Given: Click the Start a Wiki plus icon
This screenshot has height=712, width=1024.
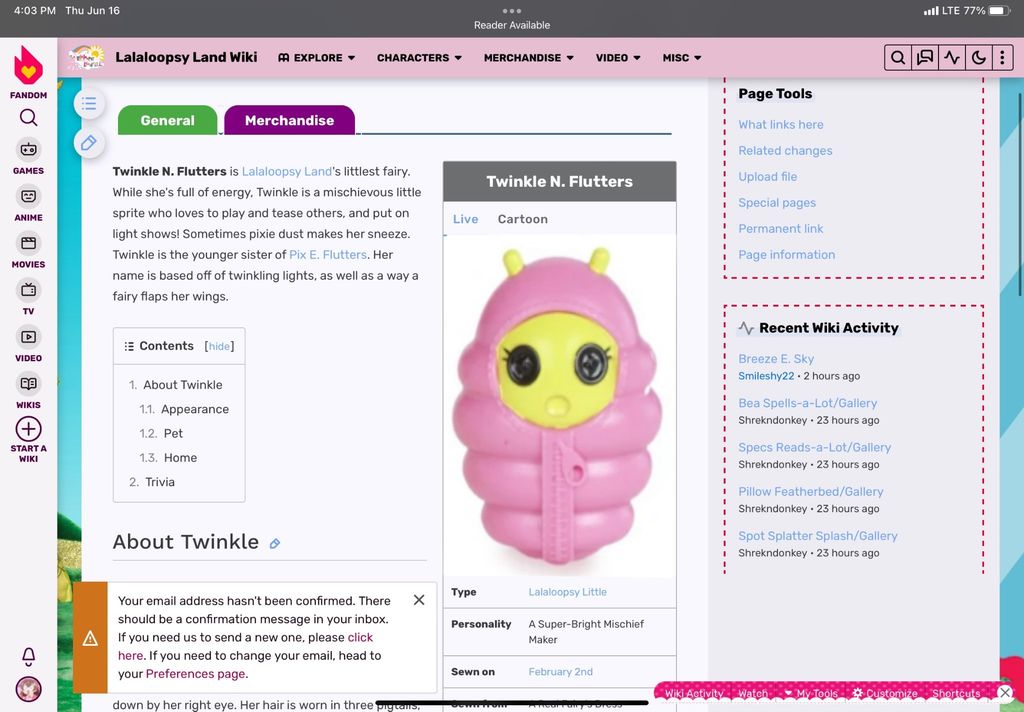Looking at the screenshot, I should (x=29, y=429).
